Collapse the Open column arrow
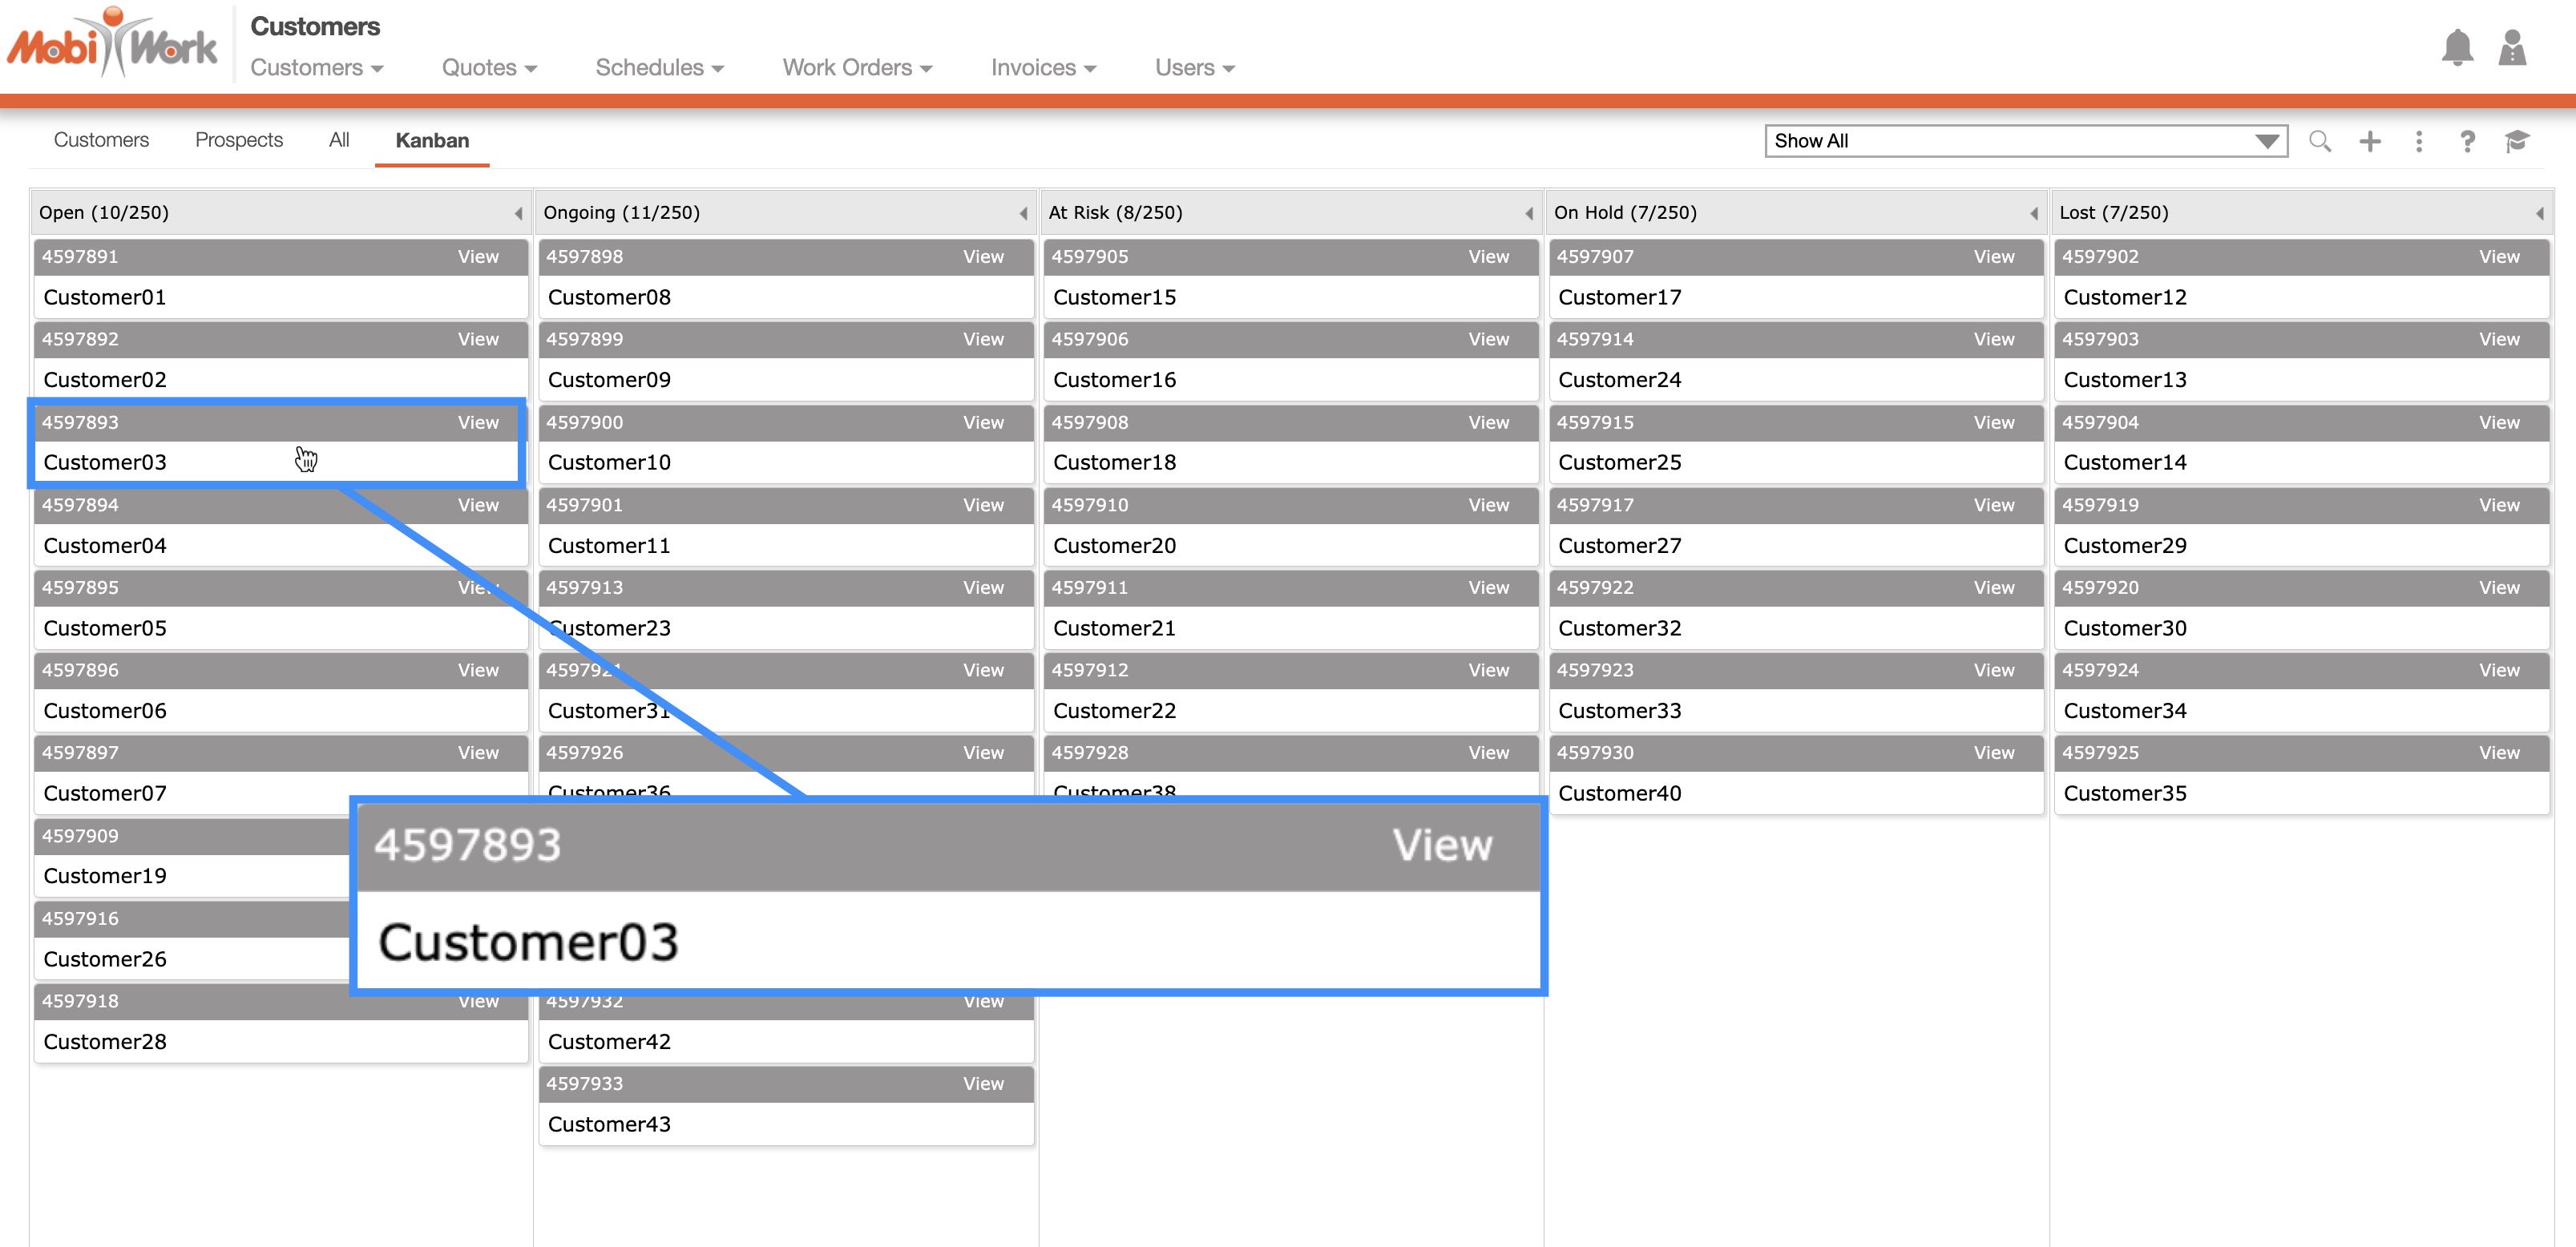The width and height of the screenshot is (2576, 1247). coord(518,213)
